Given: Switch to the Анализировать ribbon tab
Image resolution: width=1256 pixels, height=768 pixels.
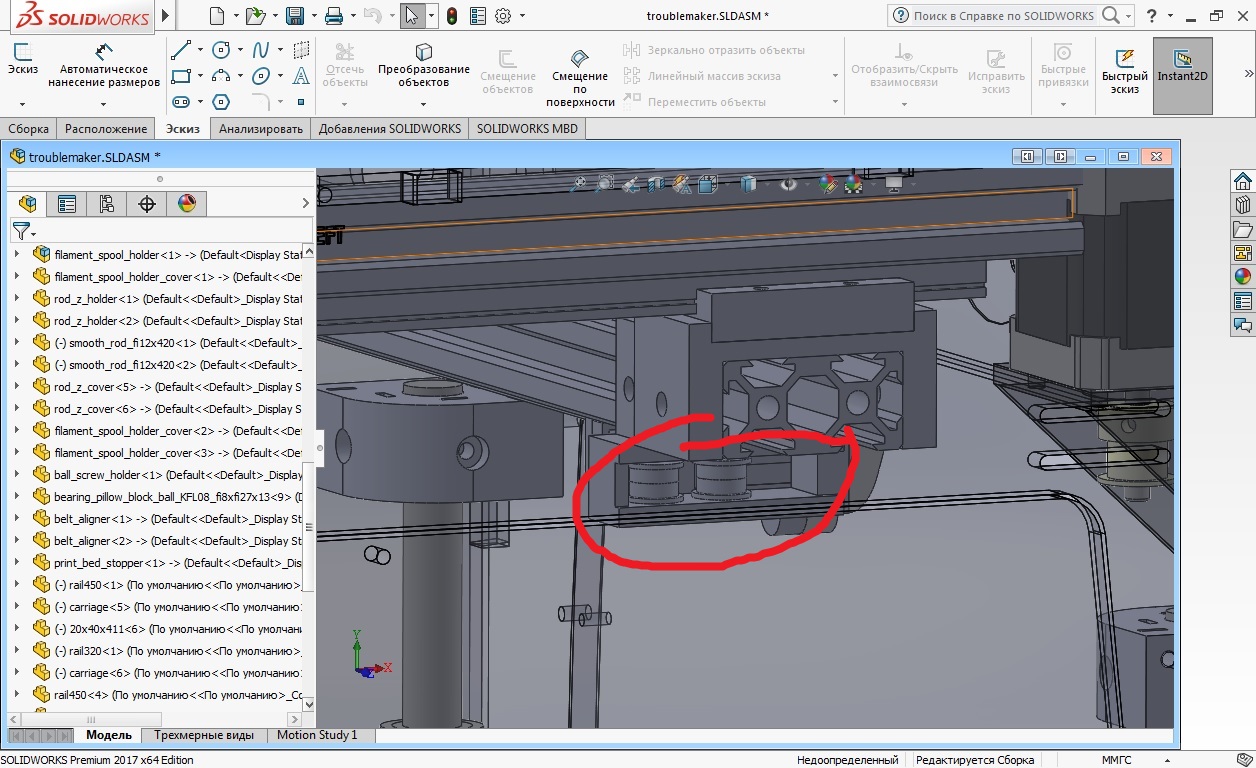Looking at the screenshot, I should pos(260,129).
